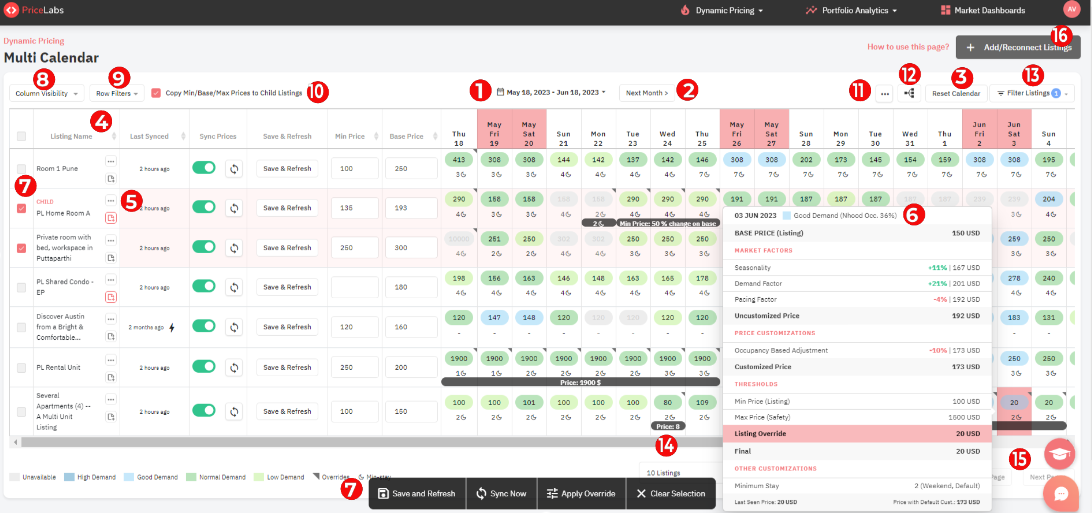The image size is (1092, 513).
Task: Click the Base Price field showing 193
Action: click(x=412, y=207)
